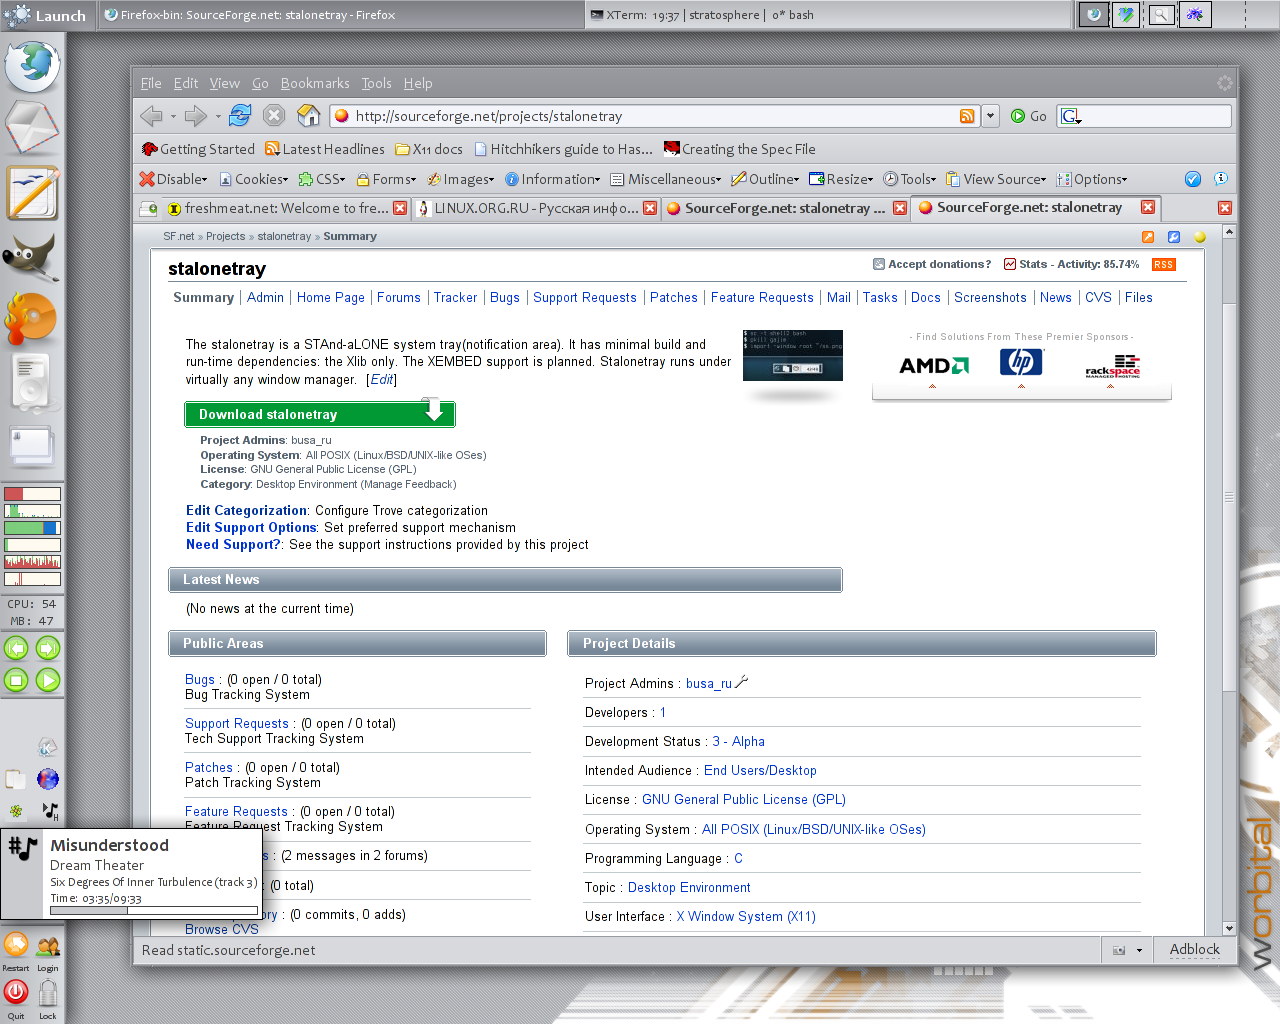Click the Lock padlock icon

[48, 994]
